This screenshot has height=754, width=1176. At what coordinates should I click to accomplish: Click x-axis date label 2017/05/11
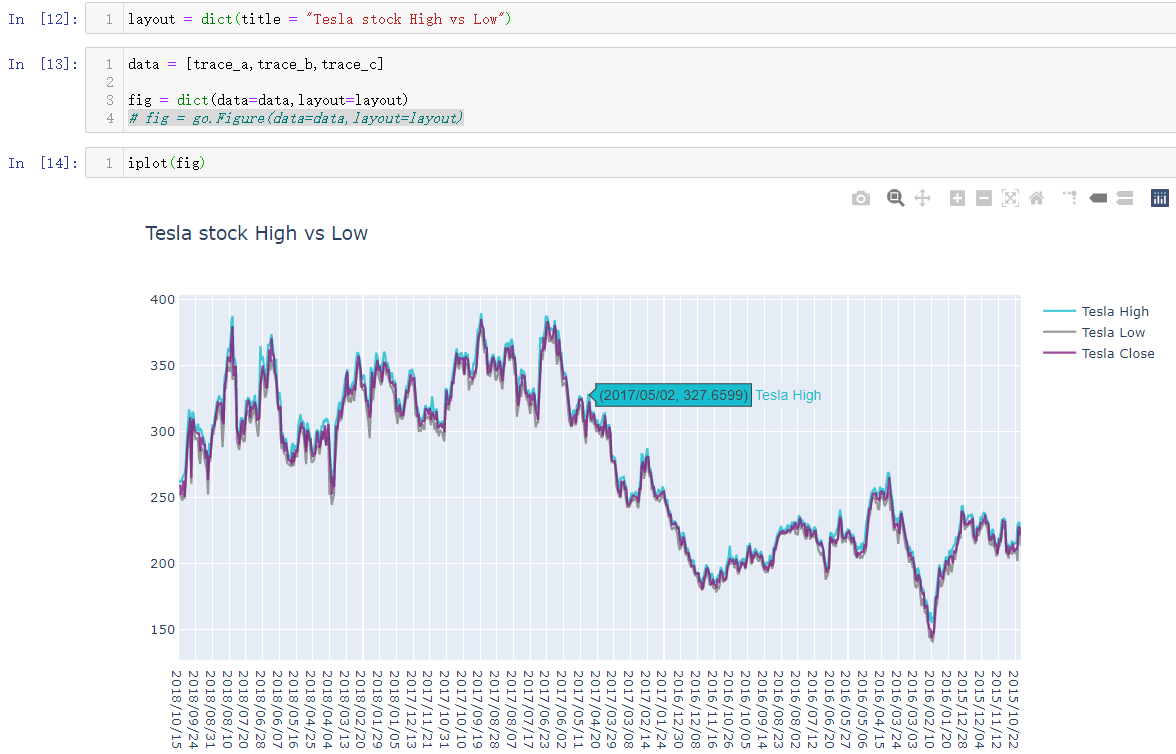[x=579, y=709]
